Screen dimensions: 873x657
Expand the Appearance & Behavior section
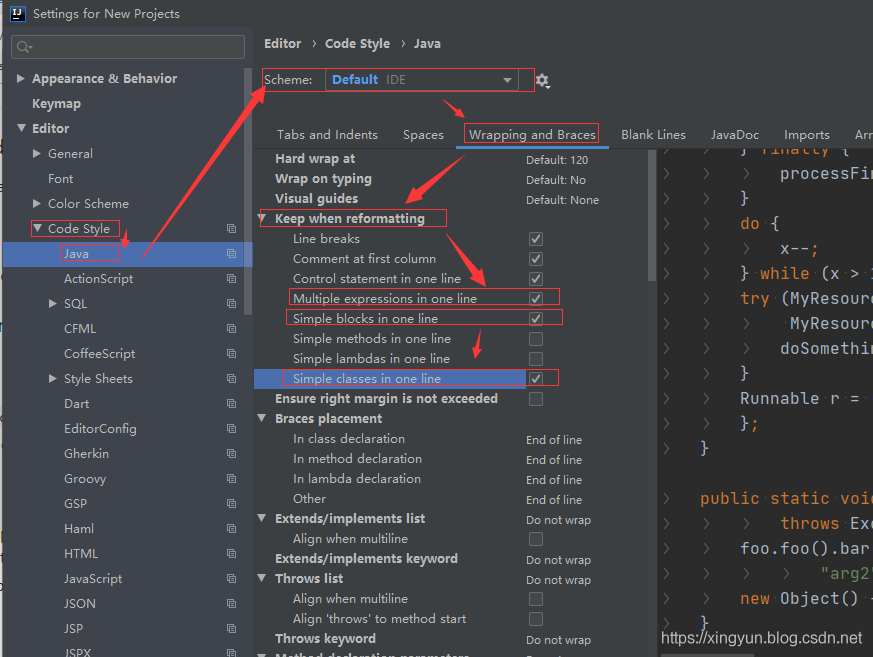(x=22, y=79)
